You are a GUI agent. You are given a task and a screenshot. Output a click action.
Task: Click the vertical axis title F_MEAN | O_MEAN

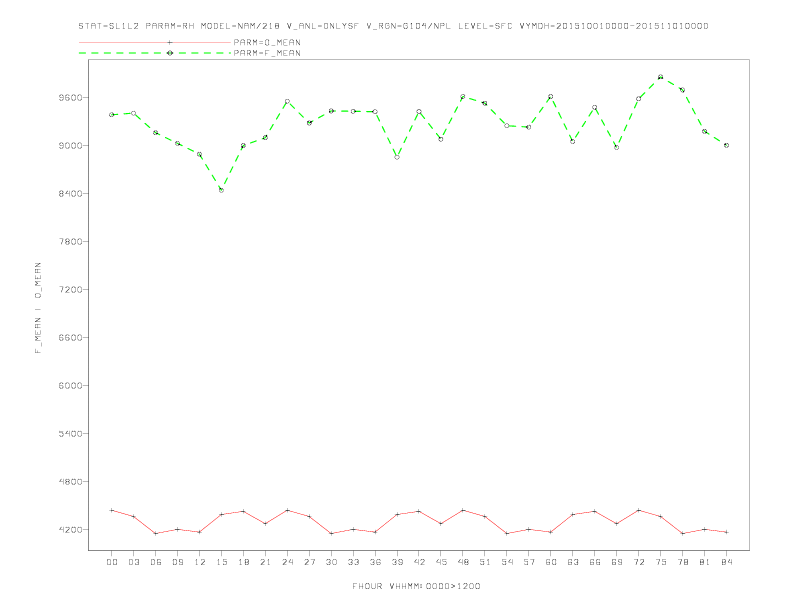[38, 308]
